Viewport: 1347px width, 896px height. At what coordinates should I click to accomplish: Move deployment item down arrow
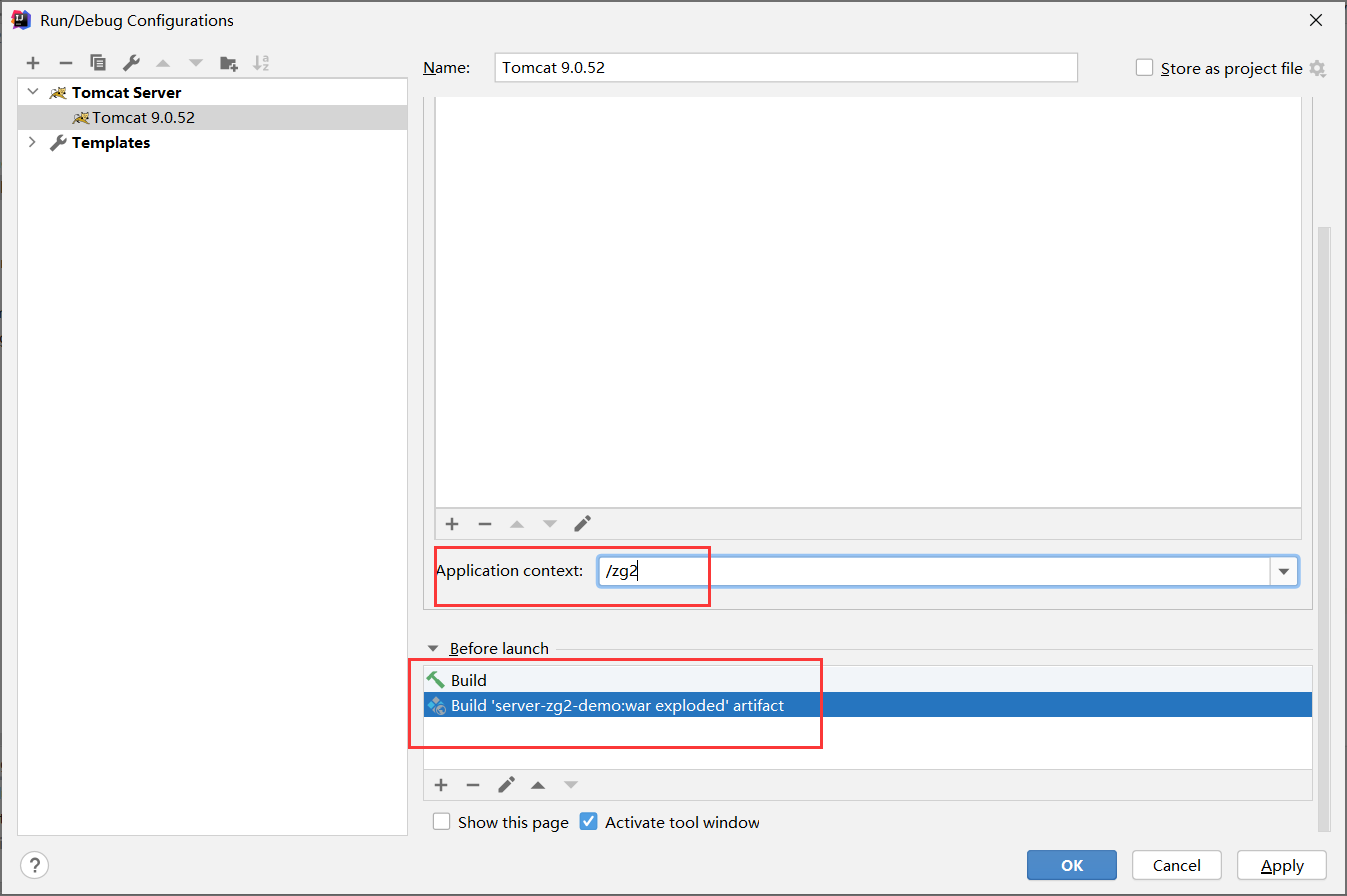pos(550,524)
